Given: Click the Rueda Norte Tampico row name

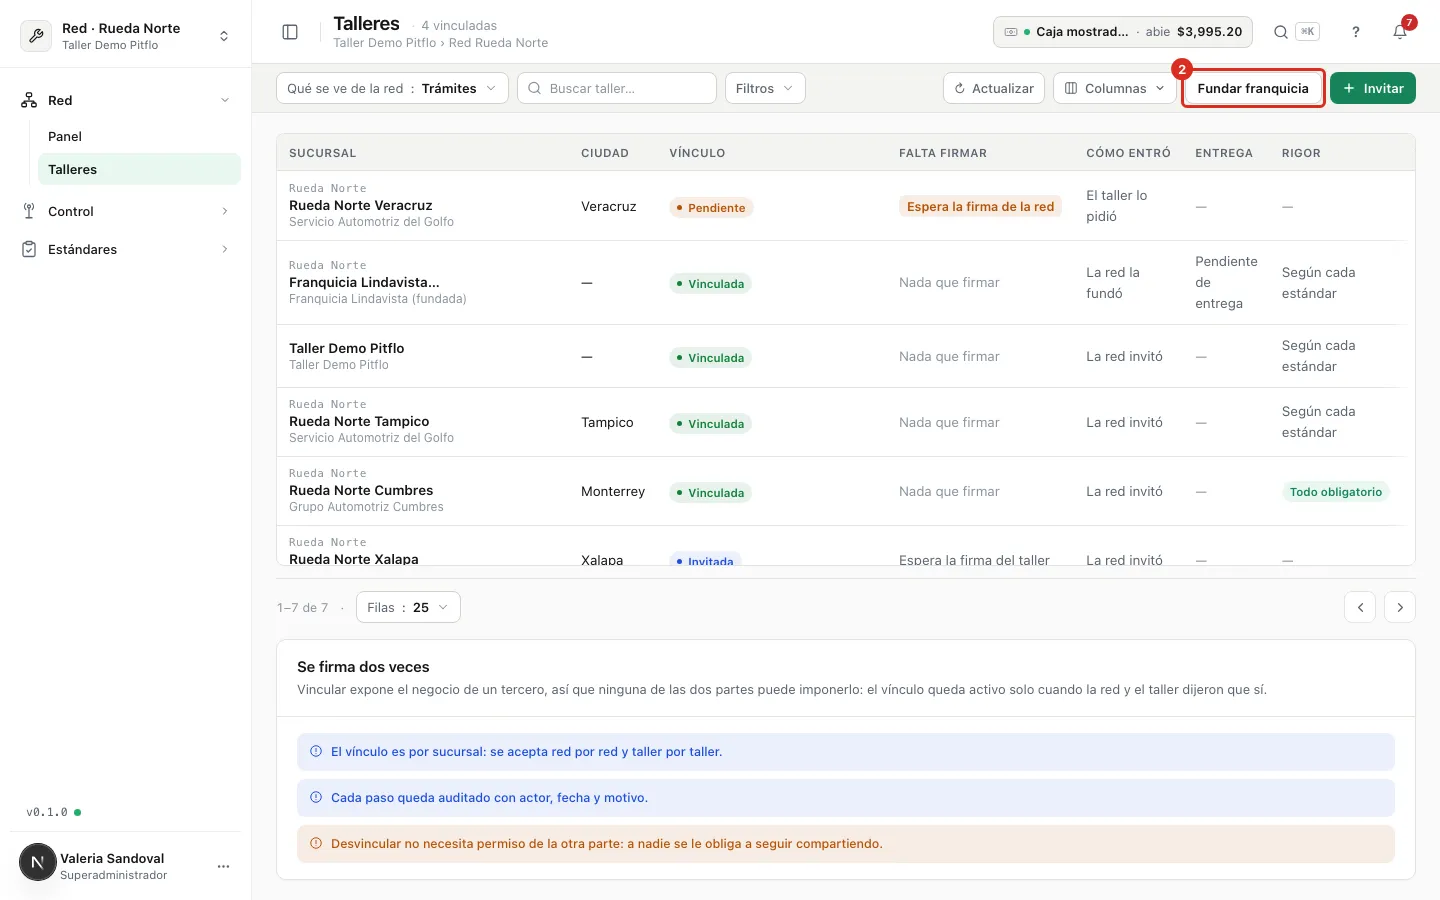Looking at the screenshot, I should point(359,421).
